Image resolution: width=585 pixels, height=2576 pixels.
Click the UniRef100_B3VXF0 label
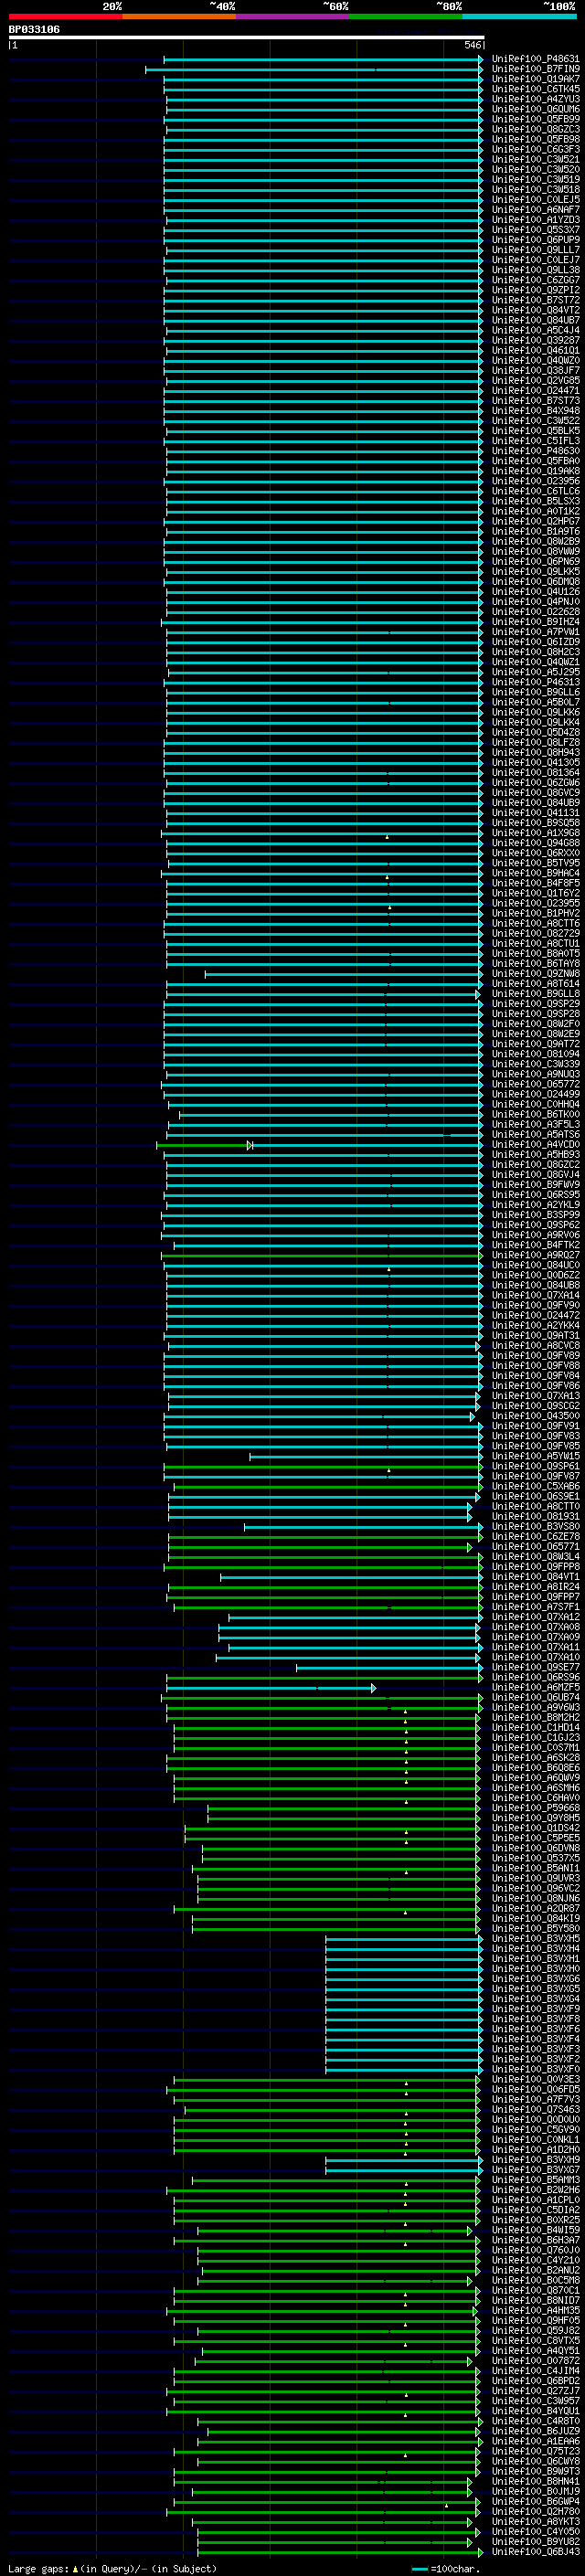pos(535,2069)
